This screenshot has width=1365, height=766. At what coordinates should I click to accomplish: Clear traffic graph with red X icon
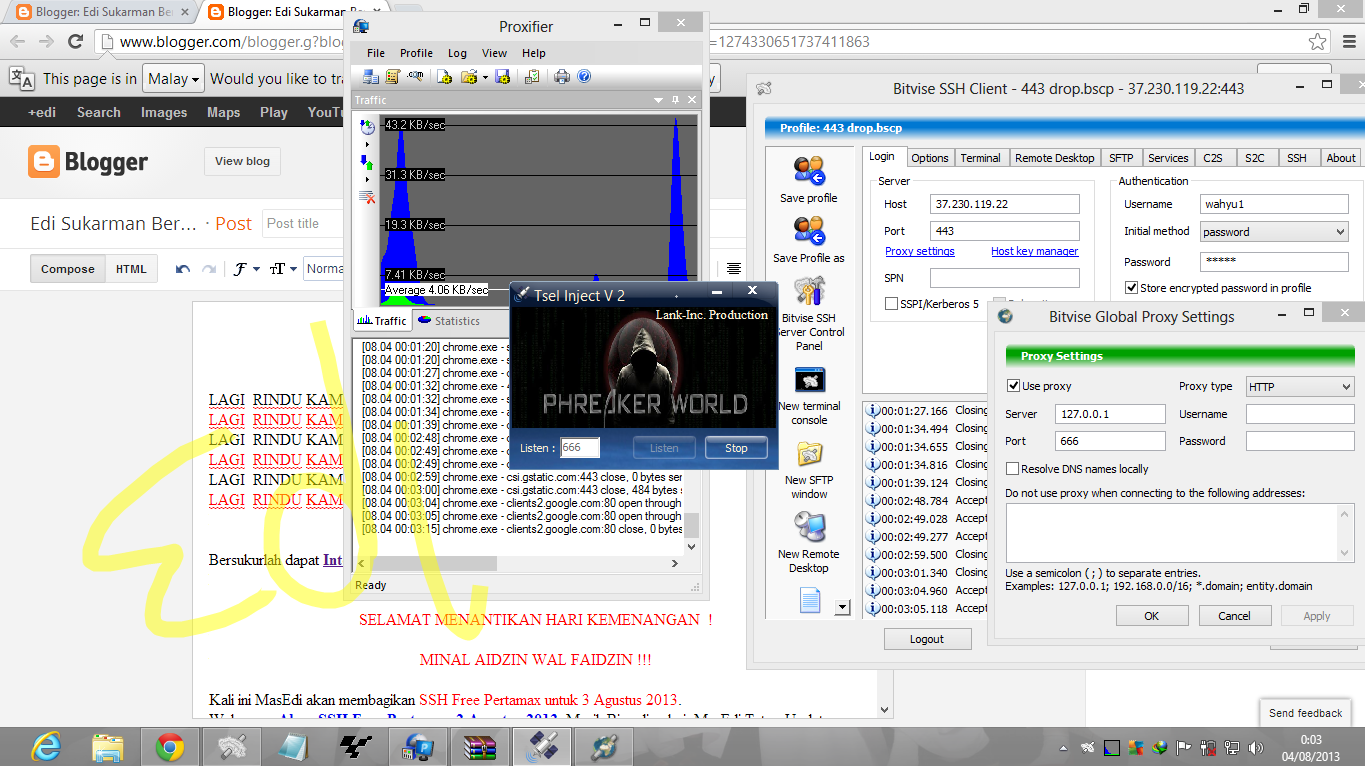coord(367,197)
